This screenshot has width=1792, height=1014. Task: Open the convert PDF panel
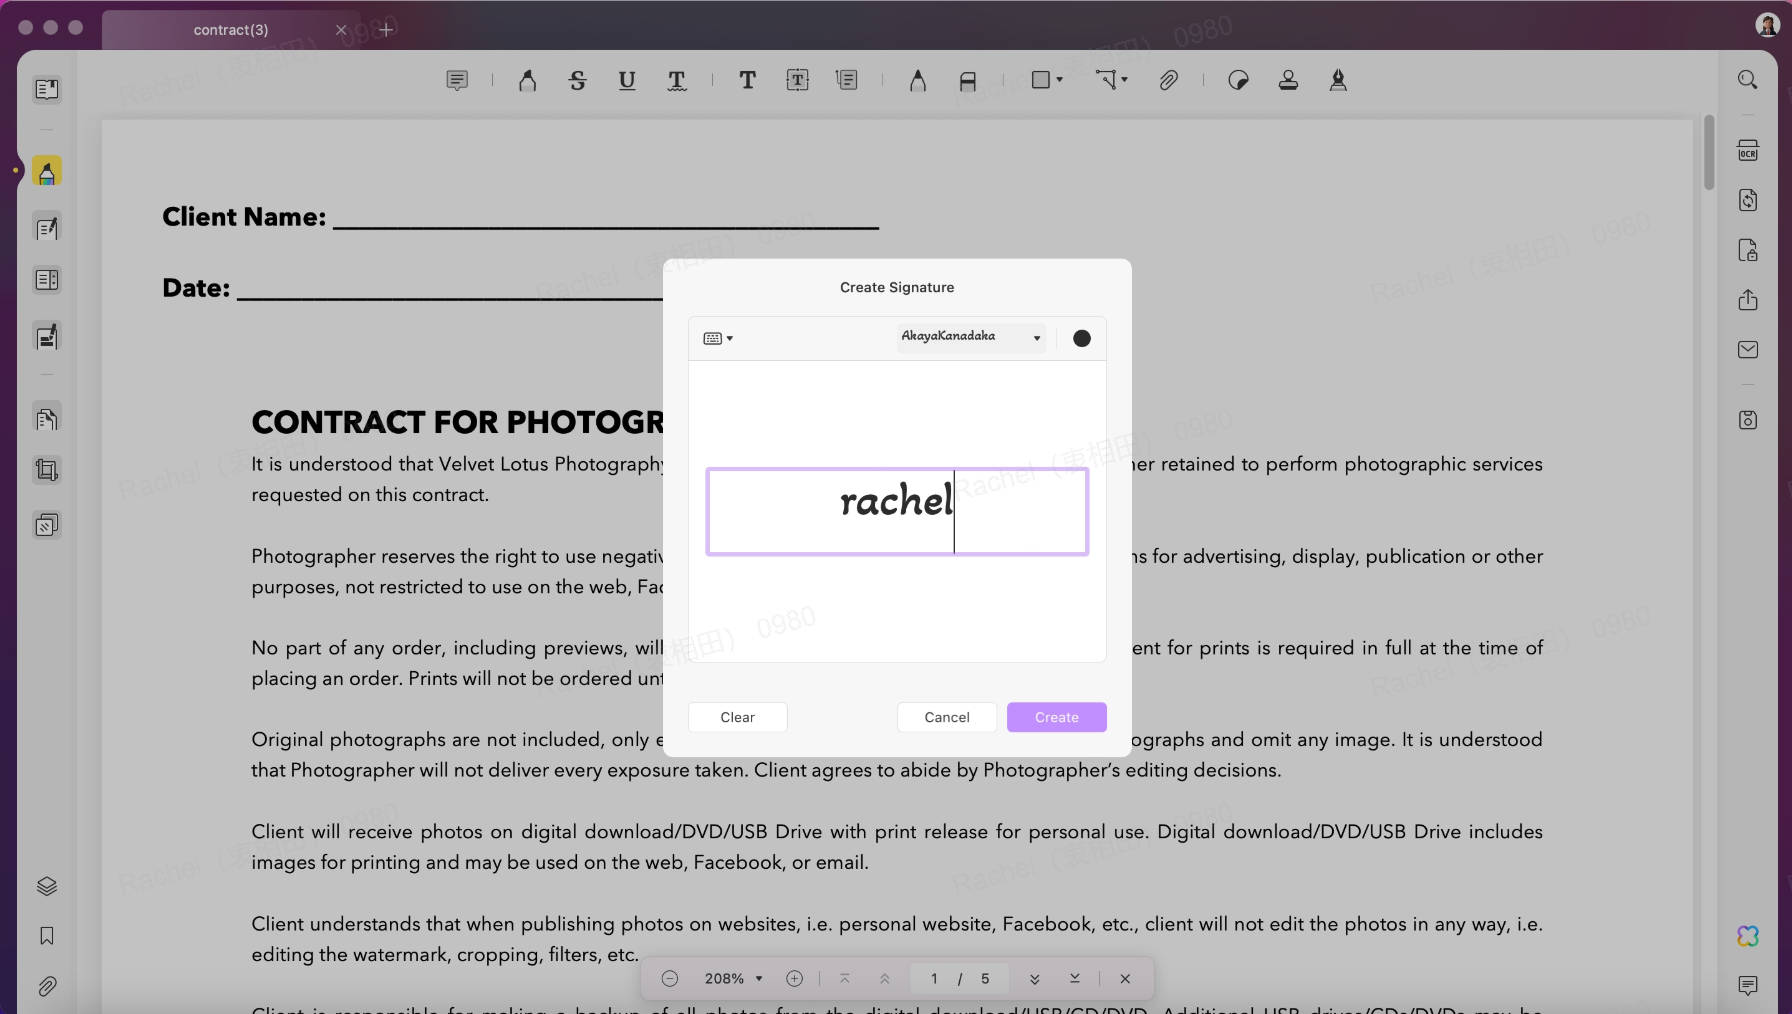pyautogui.click(x=1748, y=200)
